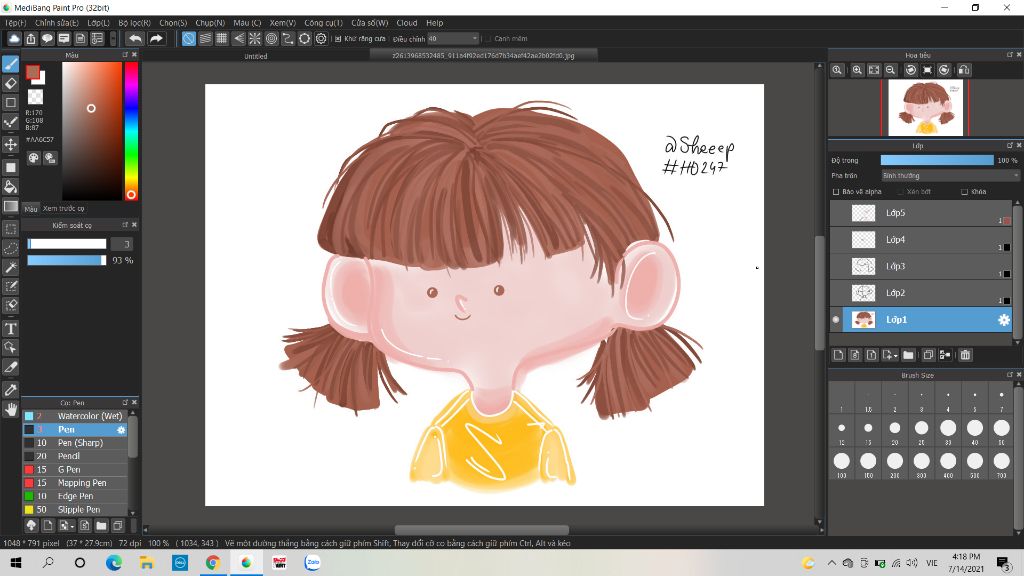Select the Brush tool in left toolbar
1024x576 pixels.
pos(10,64)
